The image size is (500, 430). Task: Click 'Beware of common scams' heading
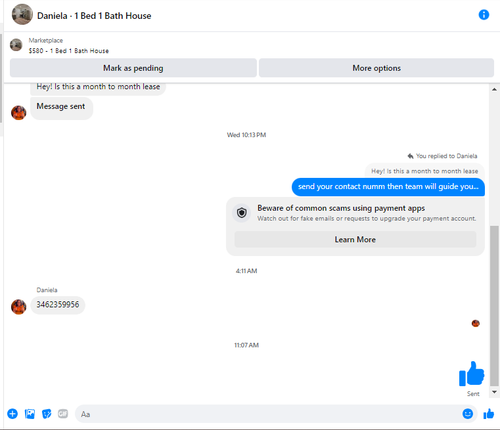tap(341, 208)
